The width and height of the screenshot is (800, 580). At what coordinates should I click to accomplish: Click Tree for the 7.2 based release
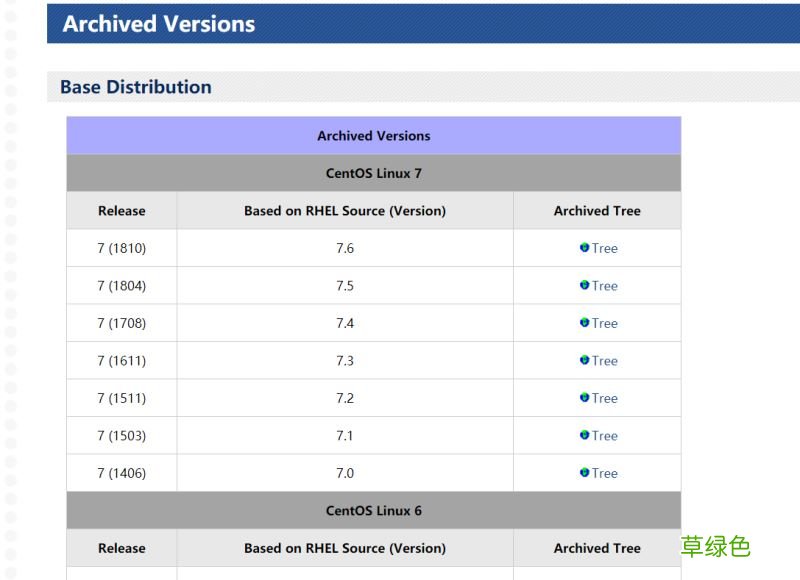tap(604, 398)
